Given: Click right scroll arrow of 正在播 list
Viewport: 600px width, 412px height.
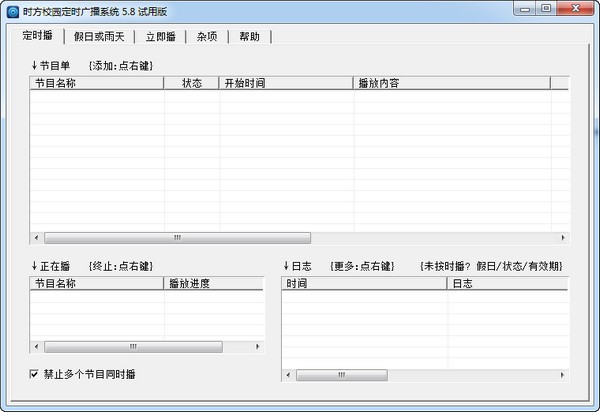Looking at the screenshot, I should pyautogui.click(x=258, y=347).
